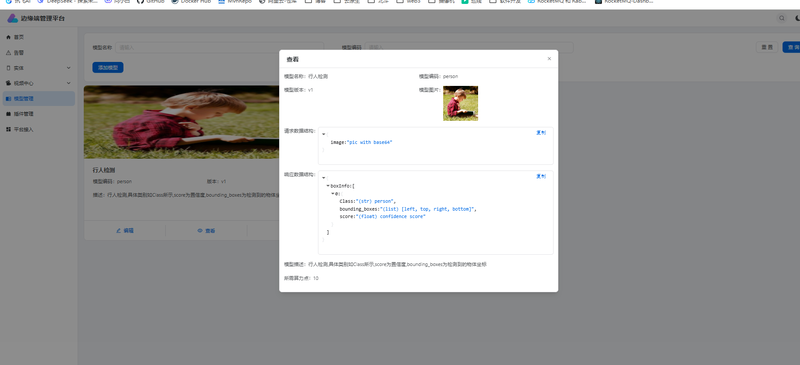The width and height of the screenshot is (800, 365).
Task: Focus the 模型名称 search input
Action: (219, 47)
